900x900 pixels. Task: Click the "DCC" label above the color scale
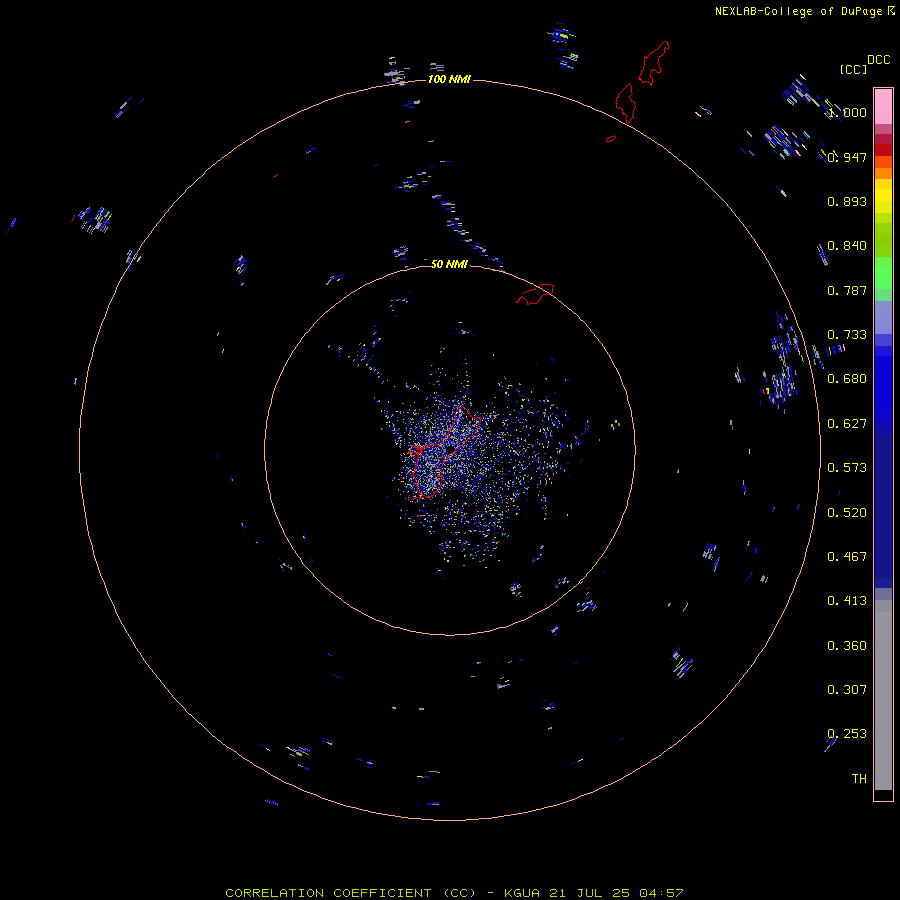[879, 60]
